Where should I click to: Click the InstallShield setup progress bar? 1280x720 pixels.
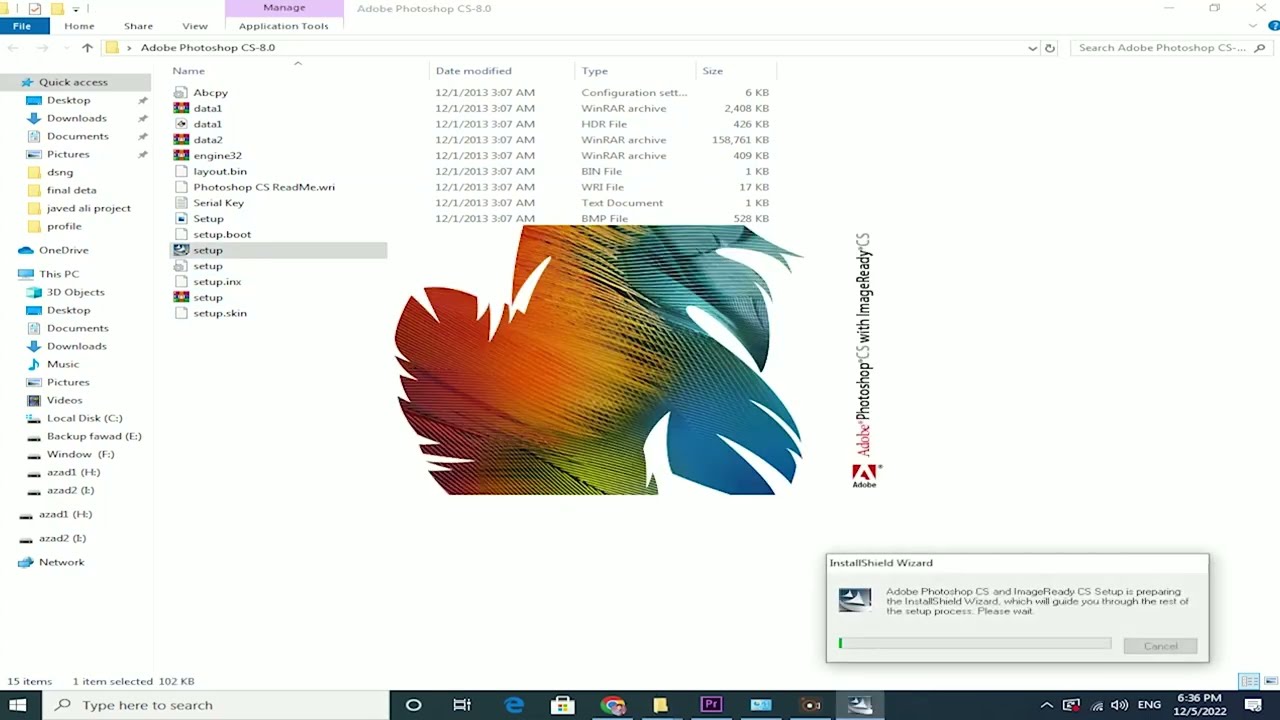tap(975, 644)
